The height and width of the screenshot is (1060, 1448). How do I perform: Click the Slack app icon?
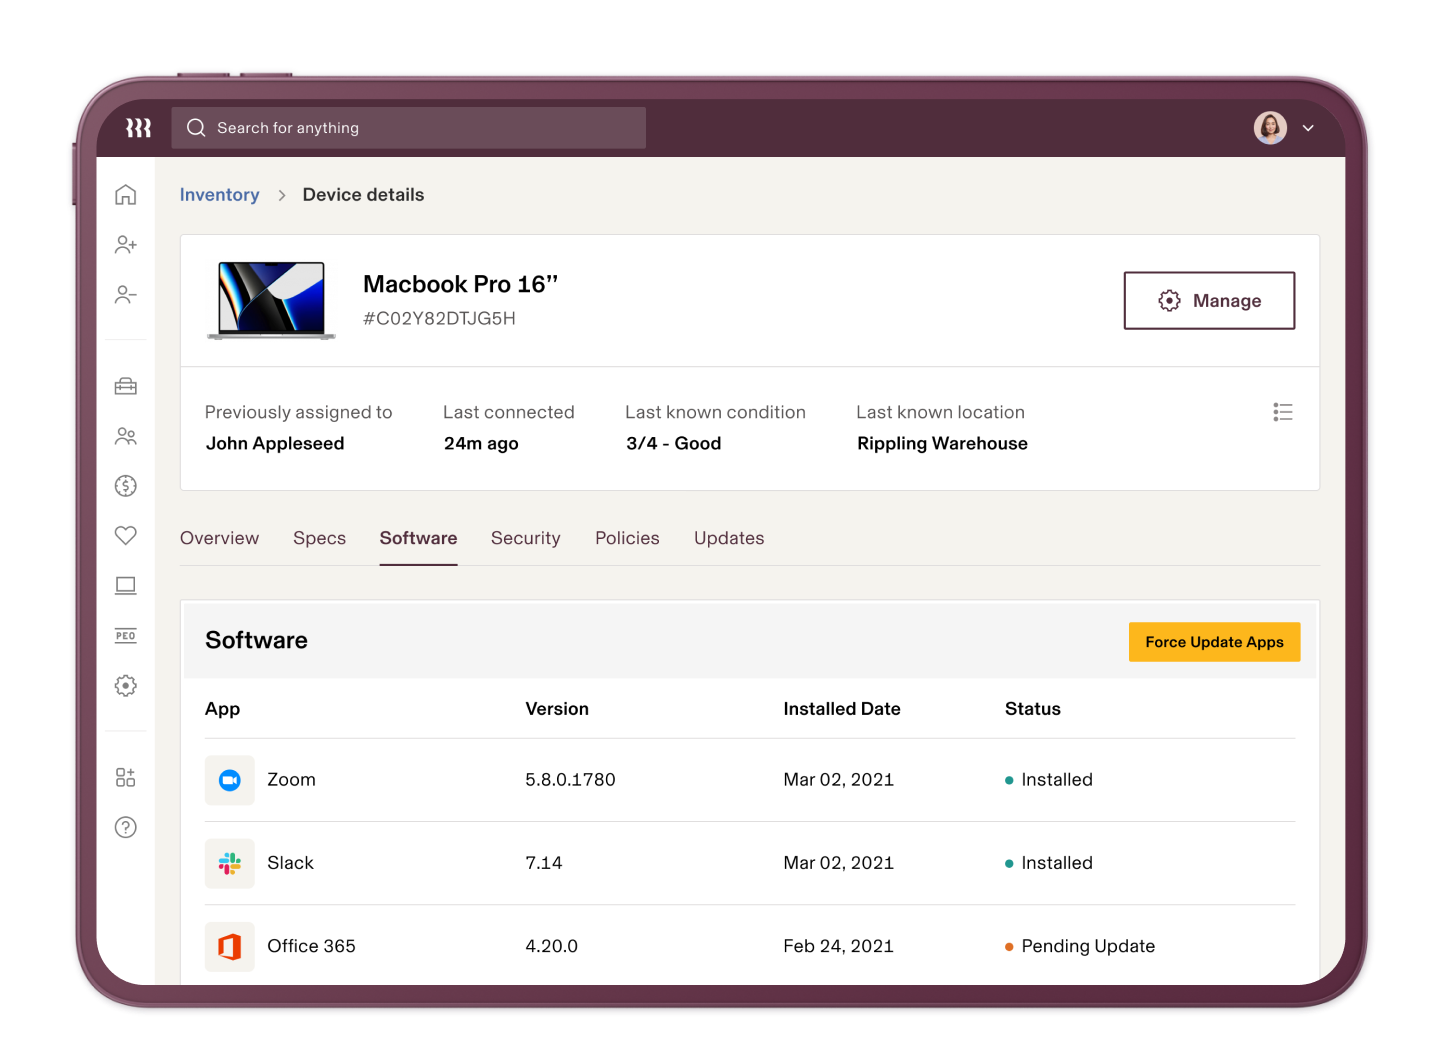pos(230,863)
